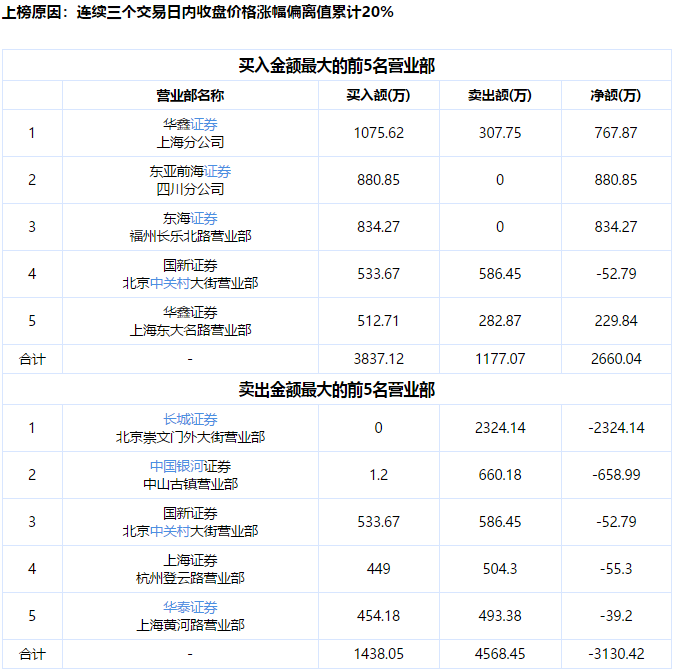Open 上海证券 杭州登云路营业部 link
This screenshot has width=674, height=672.
point(190,569)
